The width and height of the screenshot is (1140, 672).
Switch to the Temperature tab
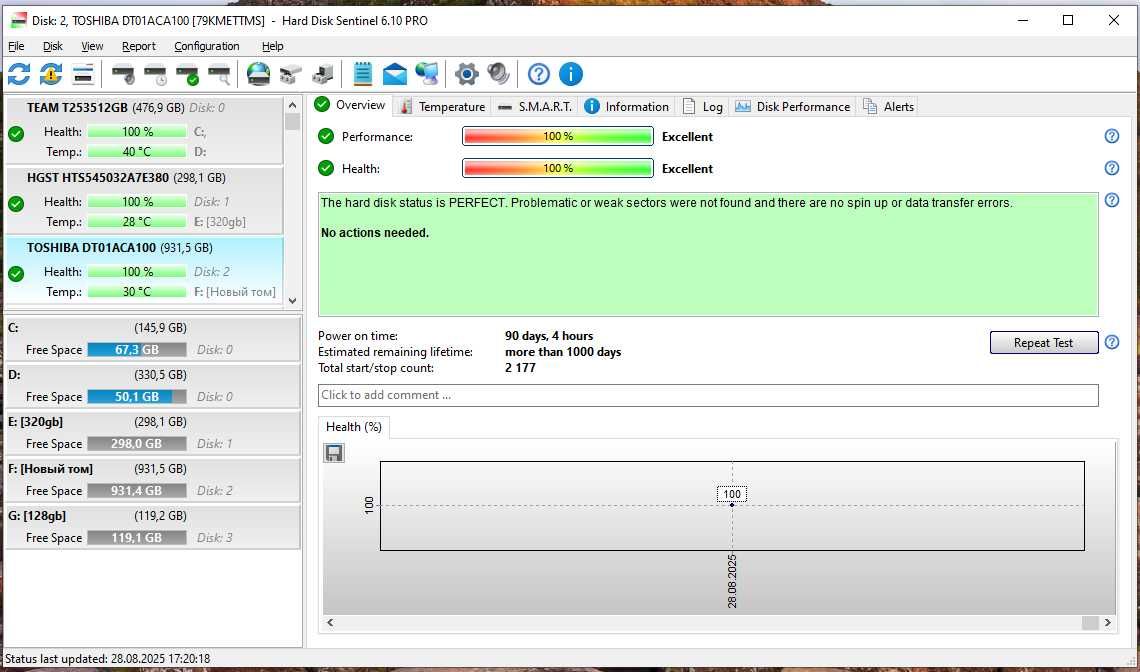[442, 106]
